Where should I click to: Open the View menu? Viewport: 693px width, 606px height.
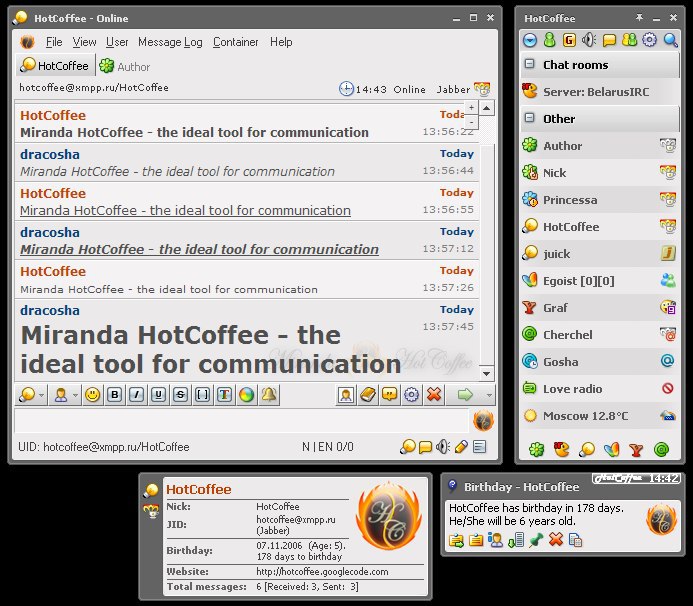84,42
